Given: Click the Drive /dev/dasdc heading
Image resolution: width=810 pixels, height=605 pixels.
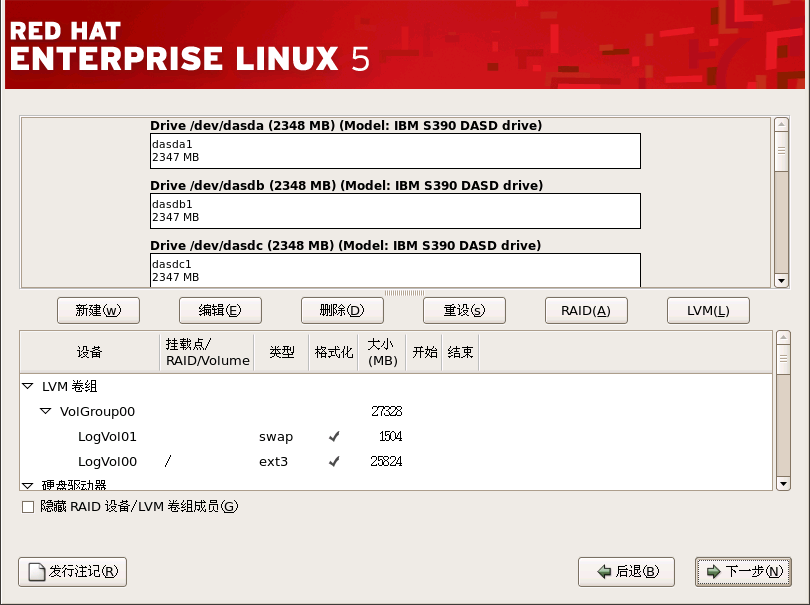Looking at the screenshot, I should (x=346, y=245).
